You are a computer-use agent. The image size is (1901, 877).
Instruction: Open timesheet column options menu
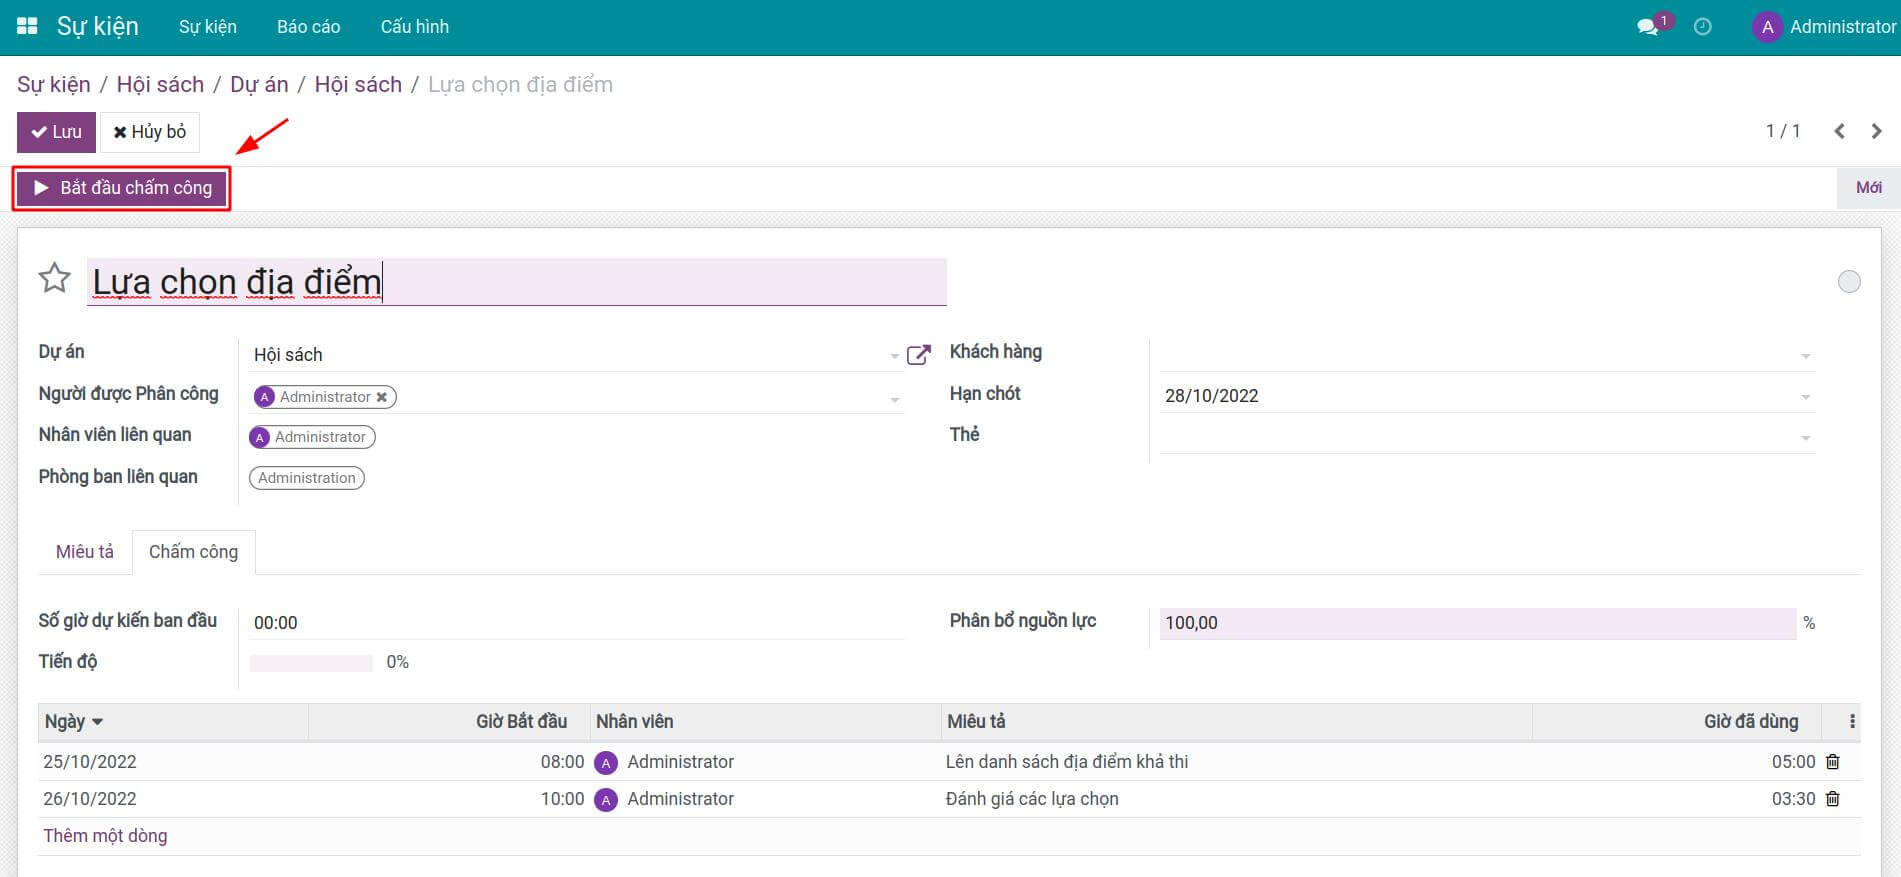pos(1852,722)
